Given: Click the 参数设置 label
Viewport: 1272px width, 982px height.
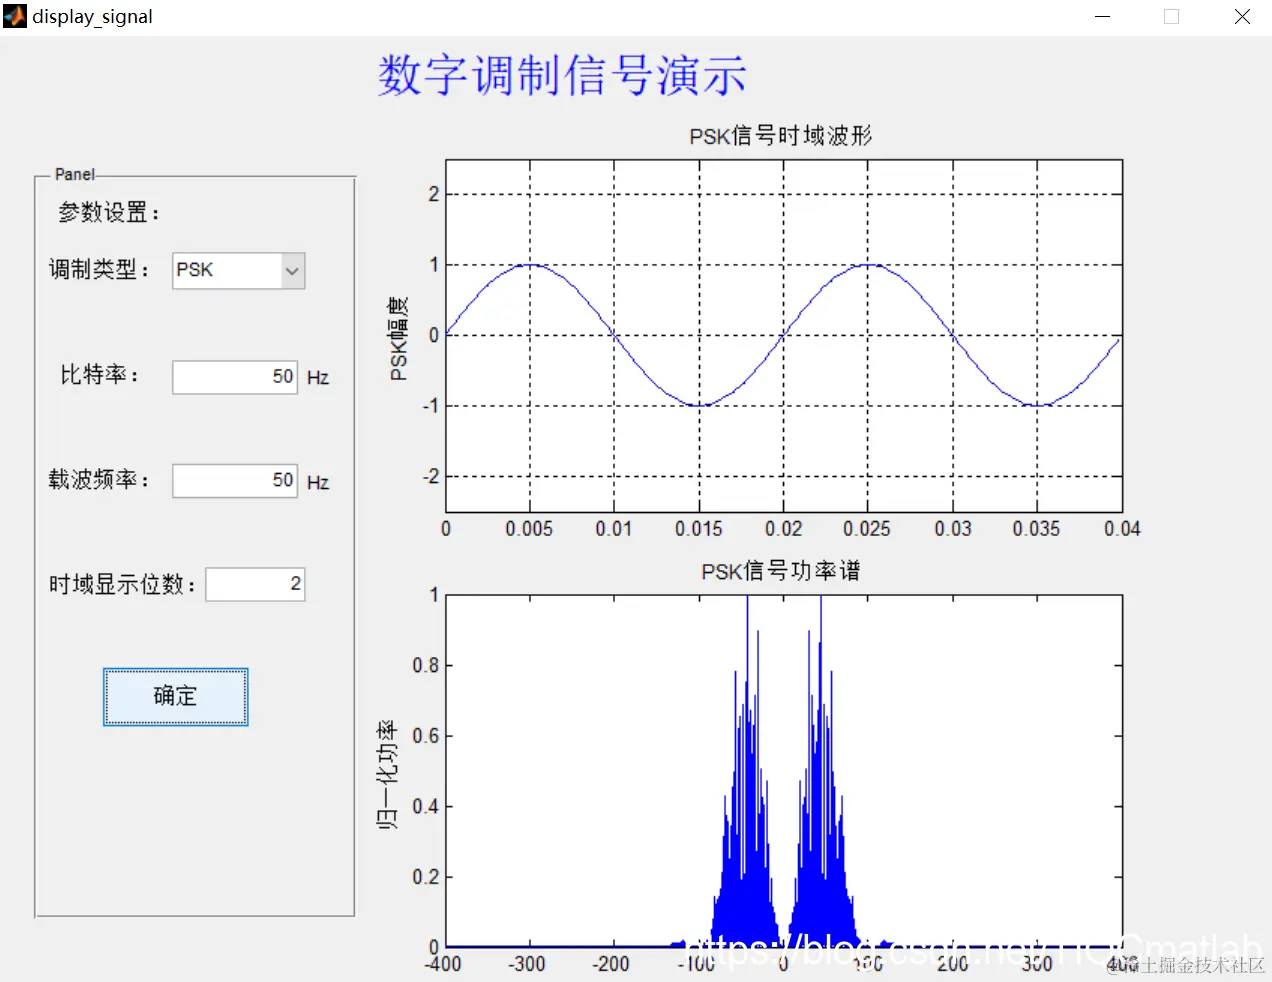Looking at the screenshot, I should (108, 212).
